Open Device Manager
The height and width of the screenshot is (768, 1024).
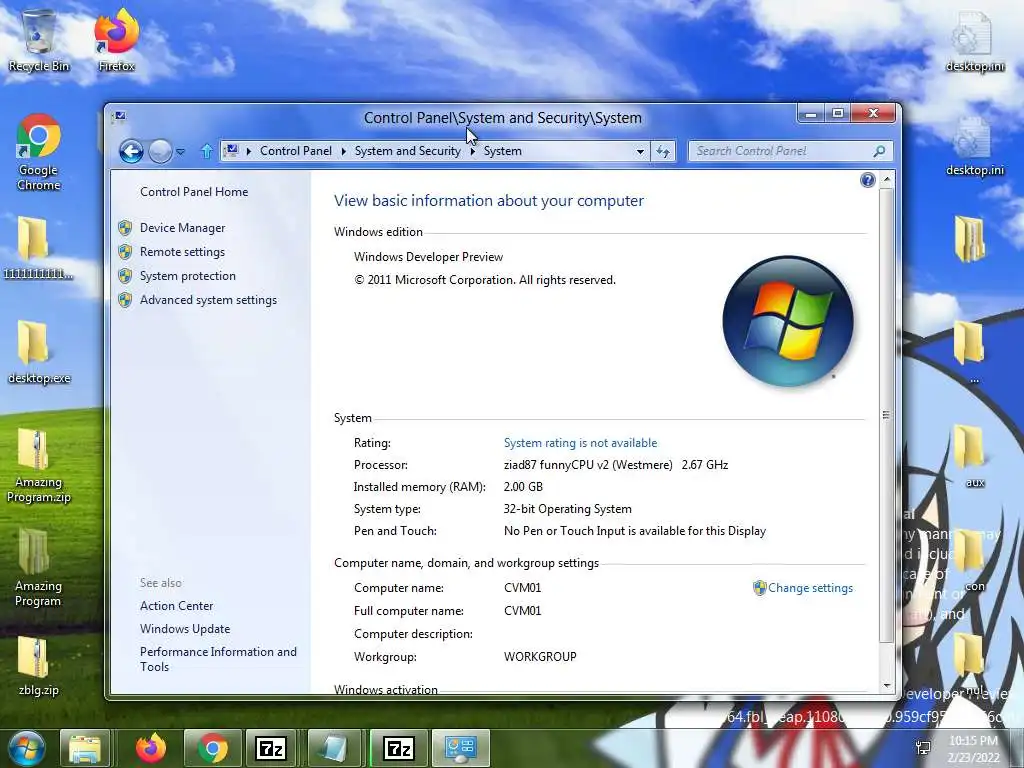click(182, 227)
